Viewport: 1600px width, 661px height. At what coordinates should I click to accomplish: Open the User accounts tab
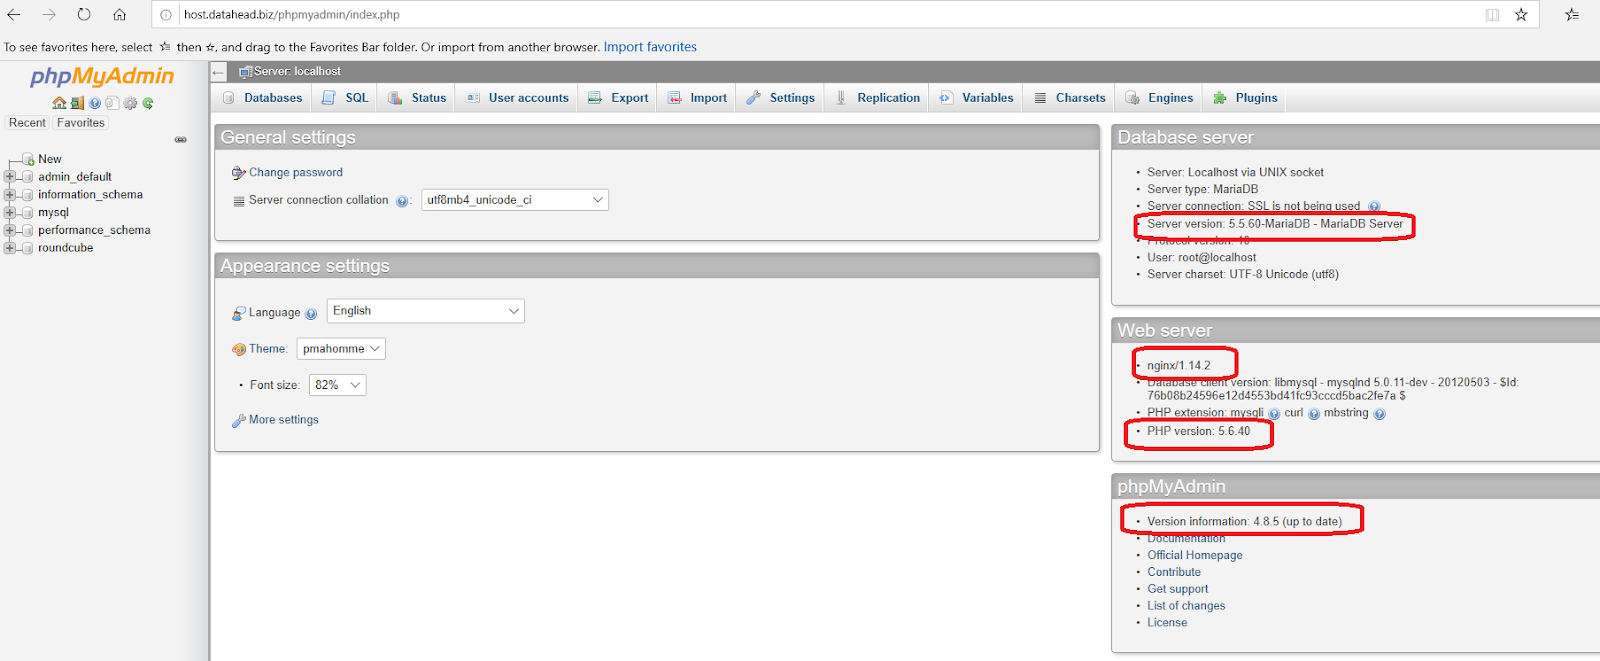pos(518,98)
